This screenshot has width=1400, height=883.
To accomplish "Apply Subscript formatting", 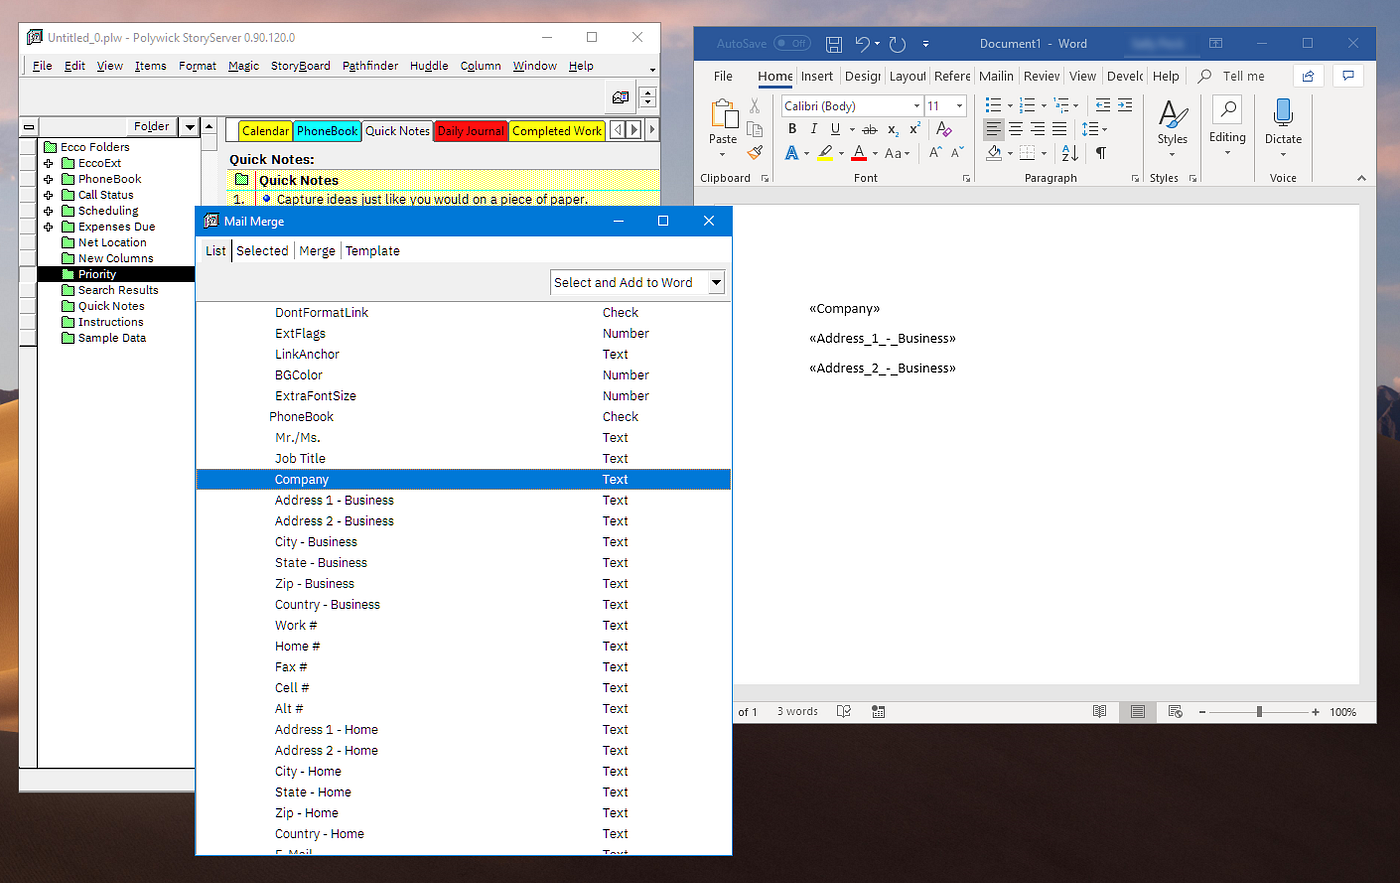I will pyautogui.click(x=893, y=129).
